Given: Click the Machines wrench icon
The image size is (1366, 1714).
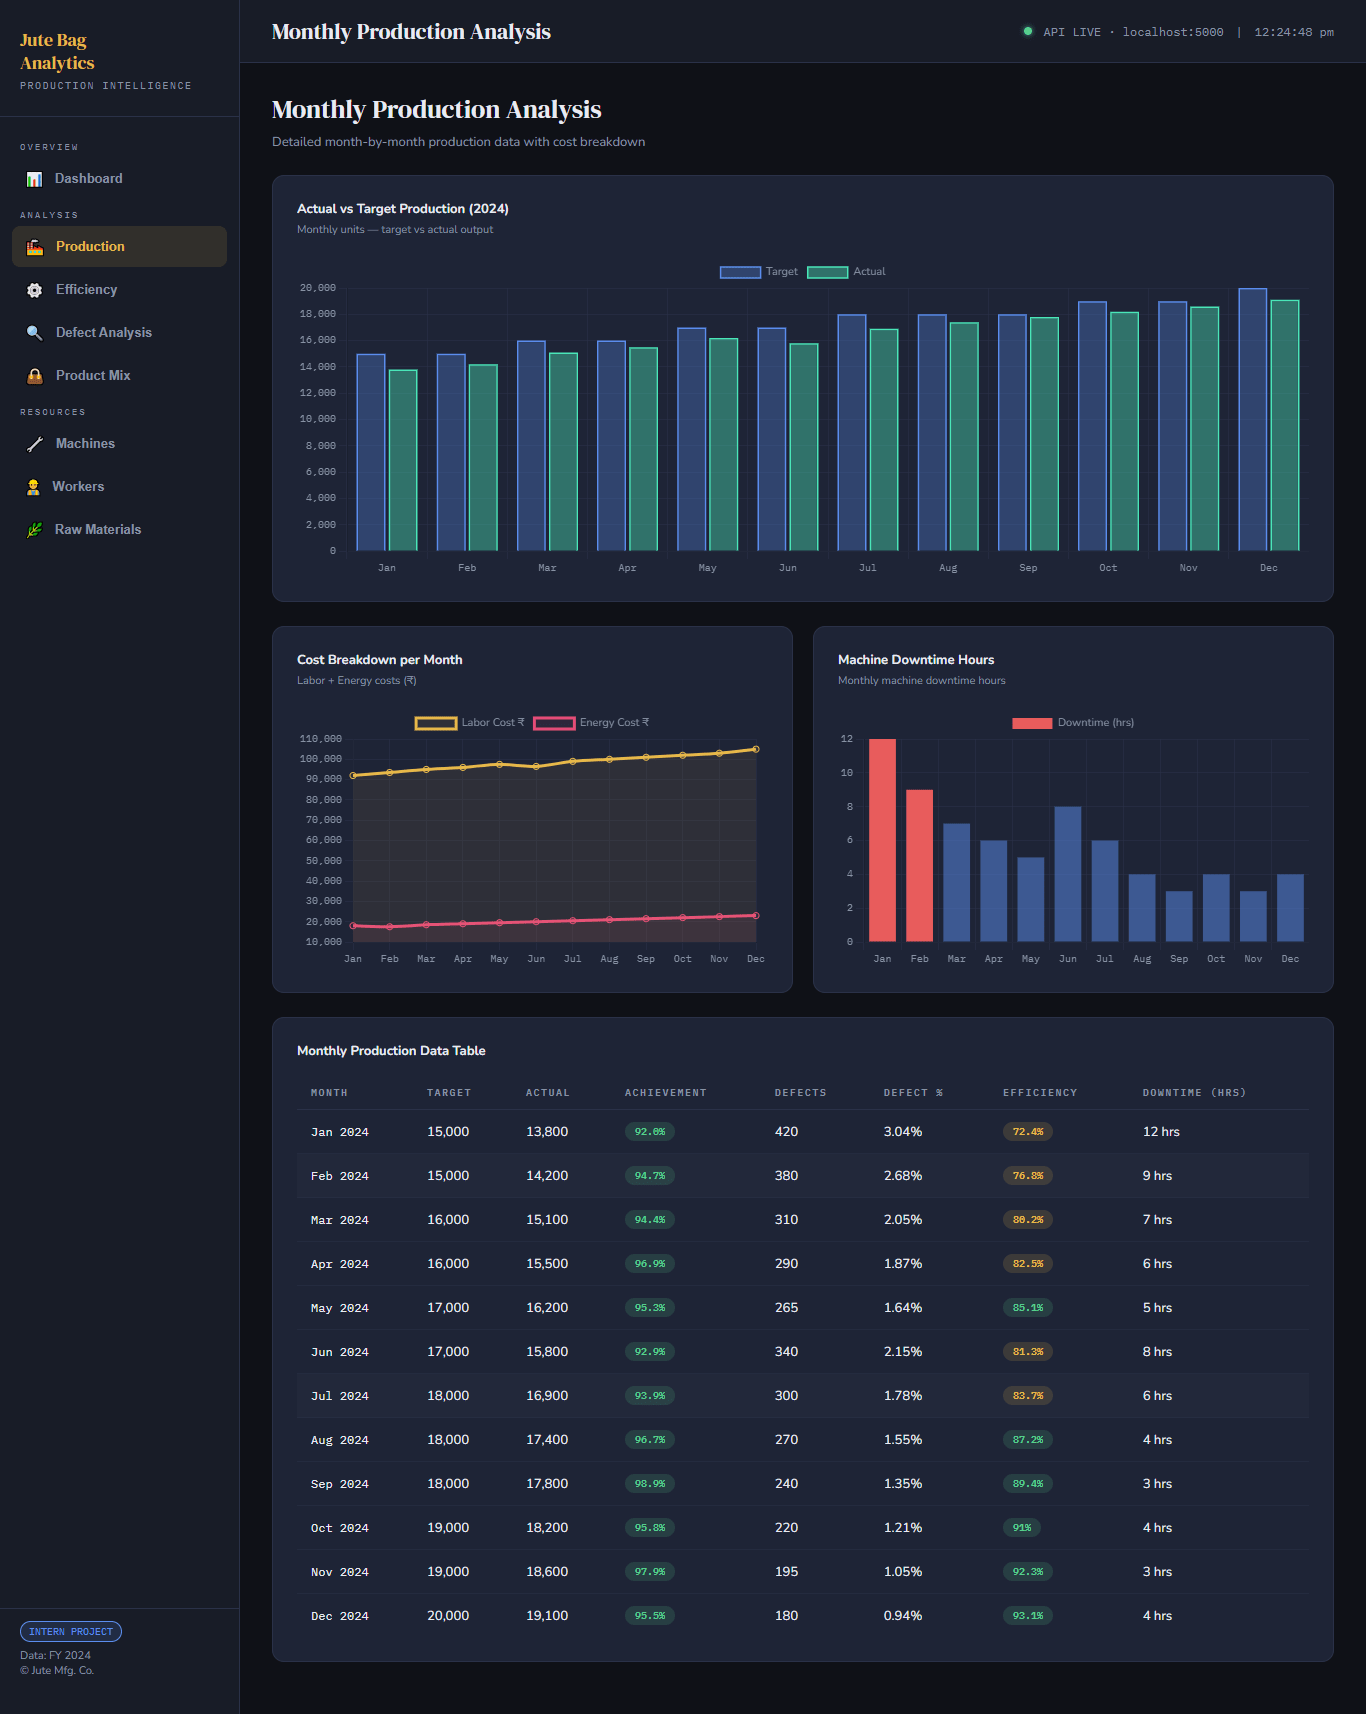Looking at the screenshot, I should [35, 444].
